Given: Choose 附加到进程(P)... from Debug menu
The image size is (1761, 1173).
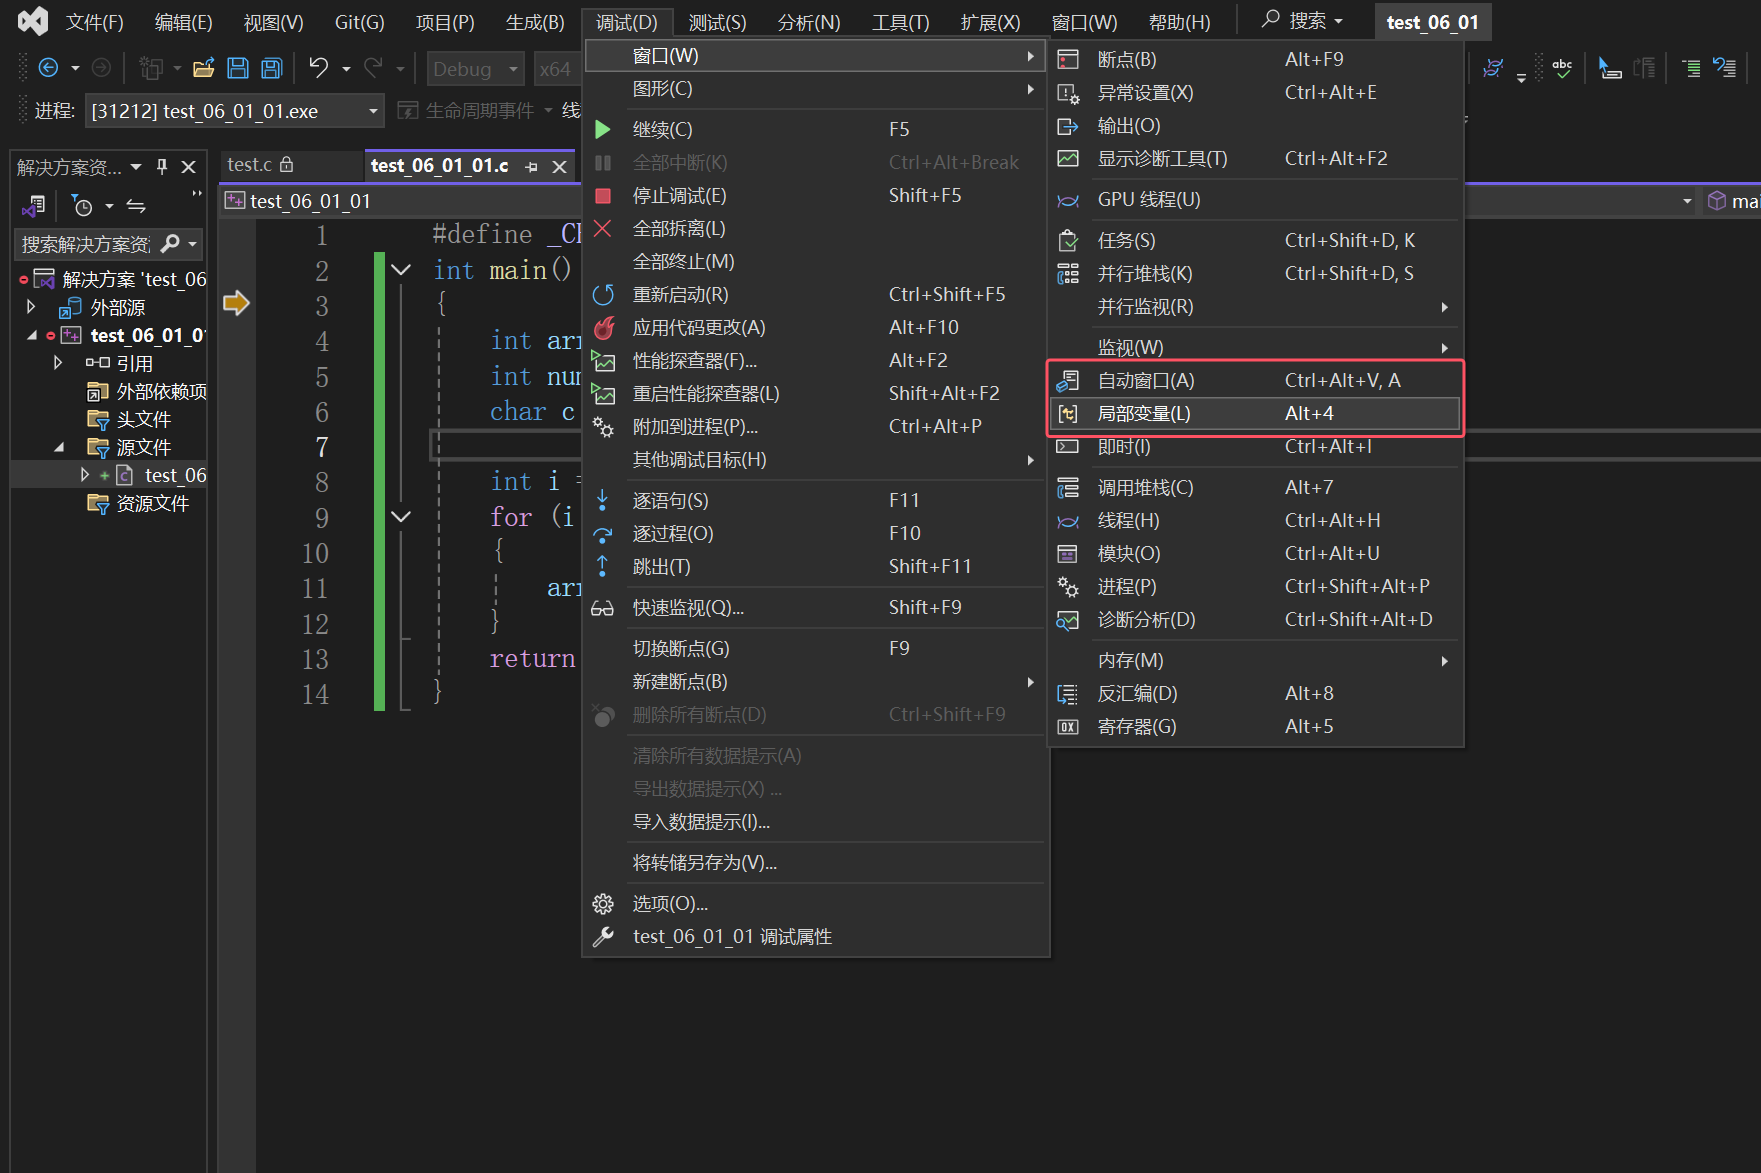Looking at the screenshot, I should coord(816,426).
